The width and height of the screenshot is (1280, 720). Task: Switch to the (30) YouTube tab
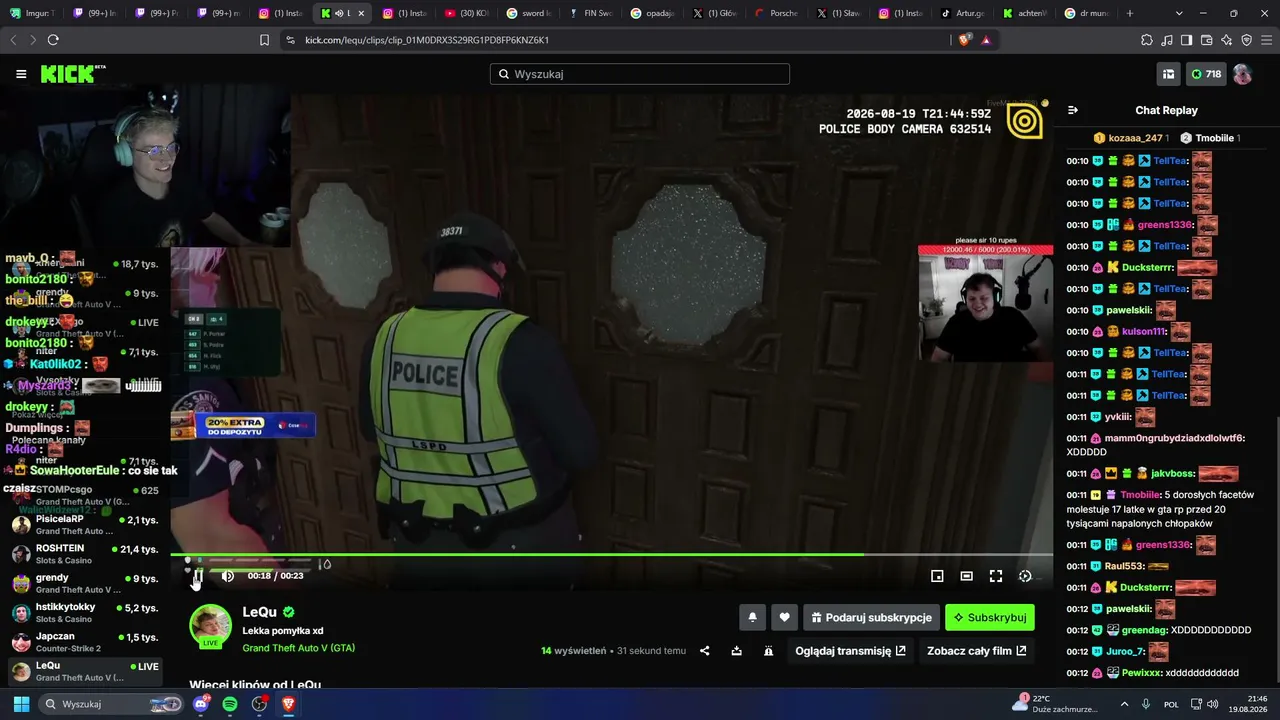(468, 13)
